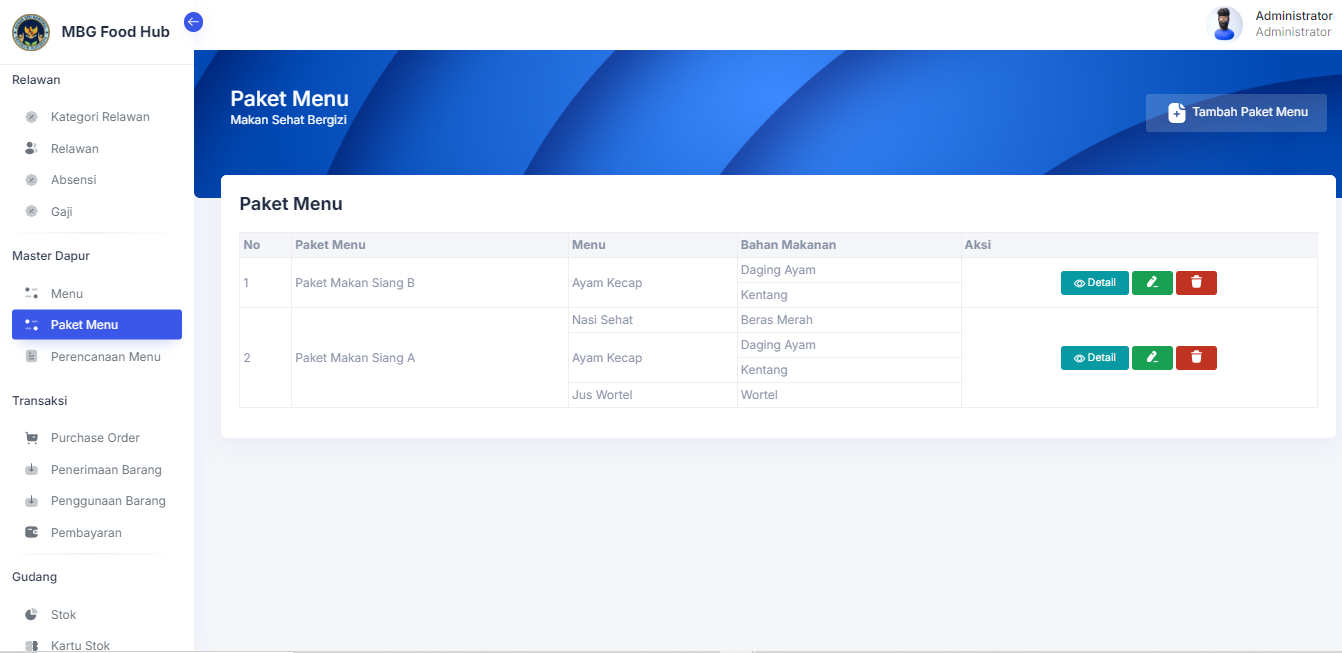Click the Absensi sidebar icon
Viewport: 1342px width, 653px height.
coord(31,179)
